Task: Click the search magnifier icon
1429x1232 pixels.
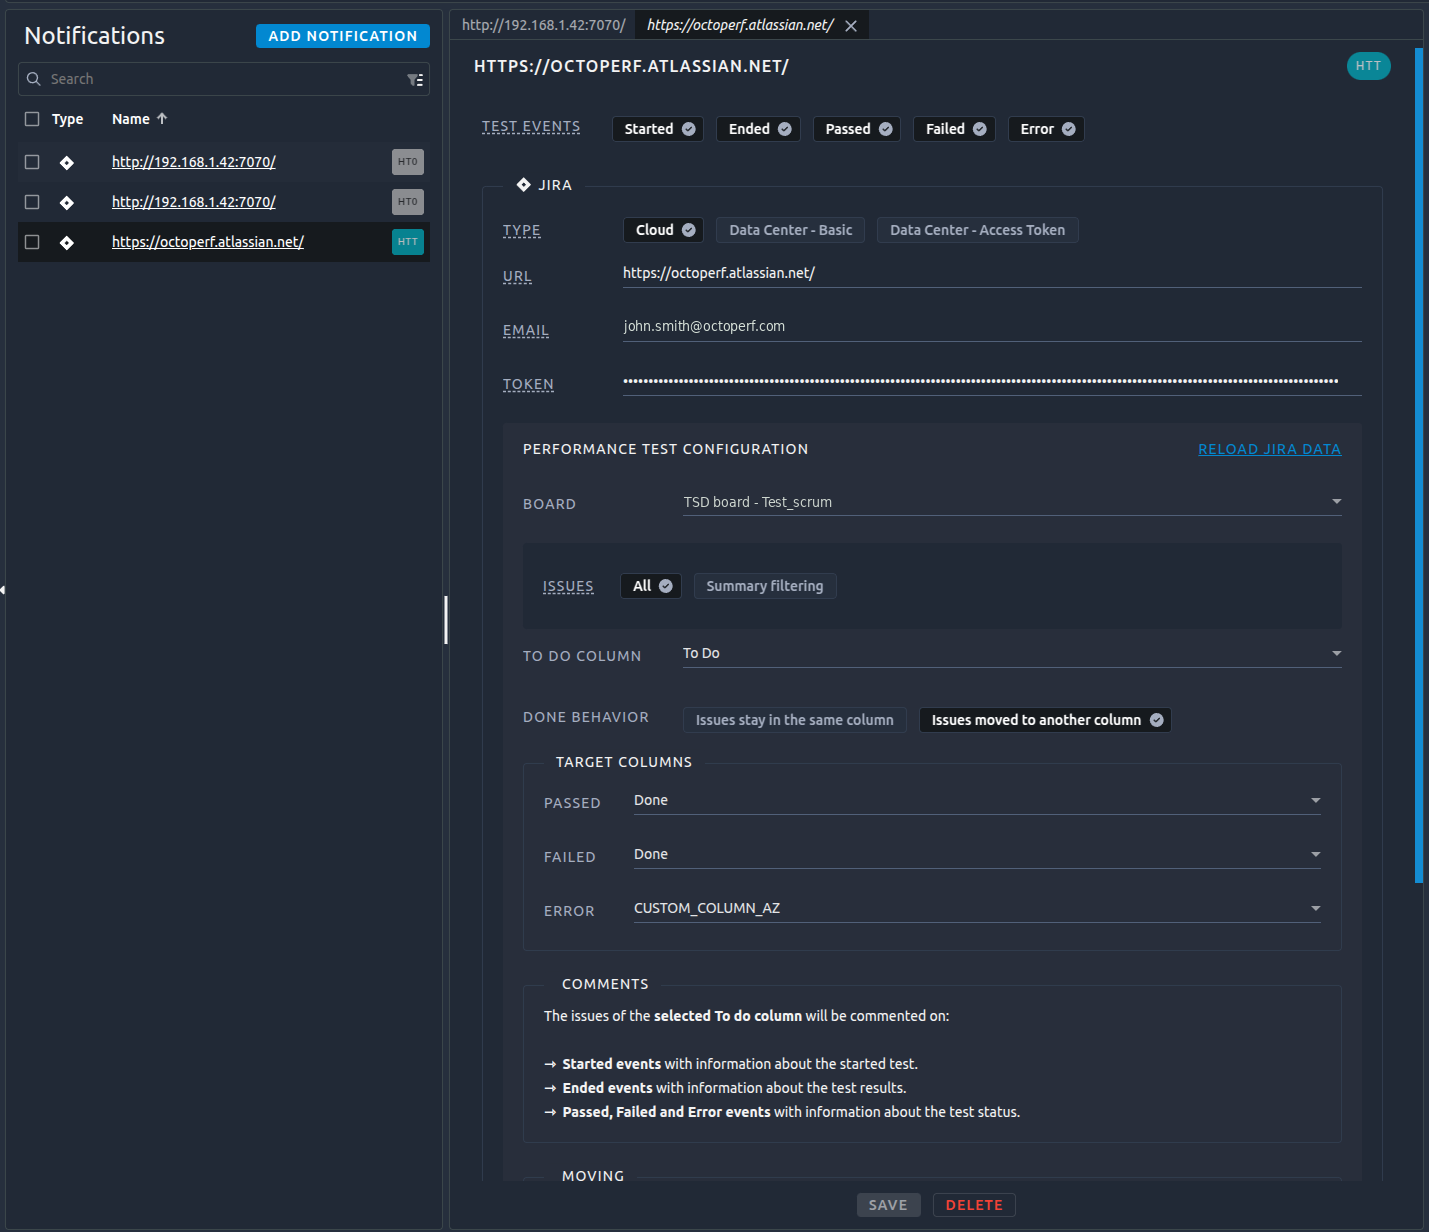Action: pos(34,79)
